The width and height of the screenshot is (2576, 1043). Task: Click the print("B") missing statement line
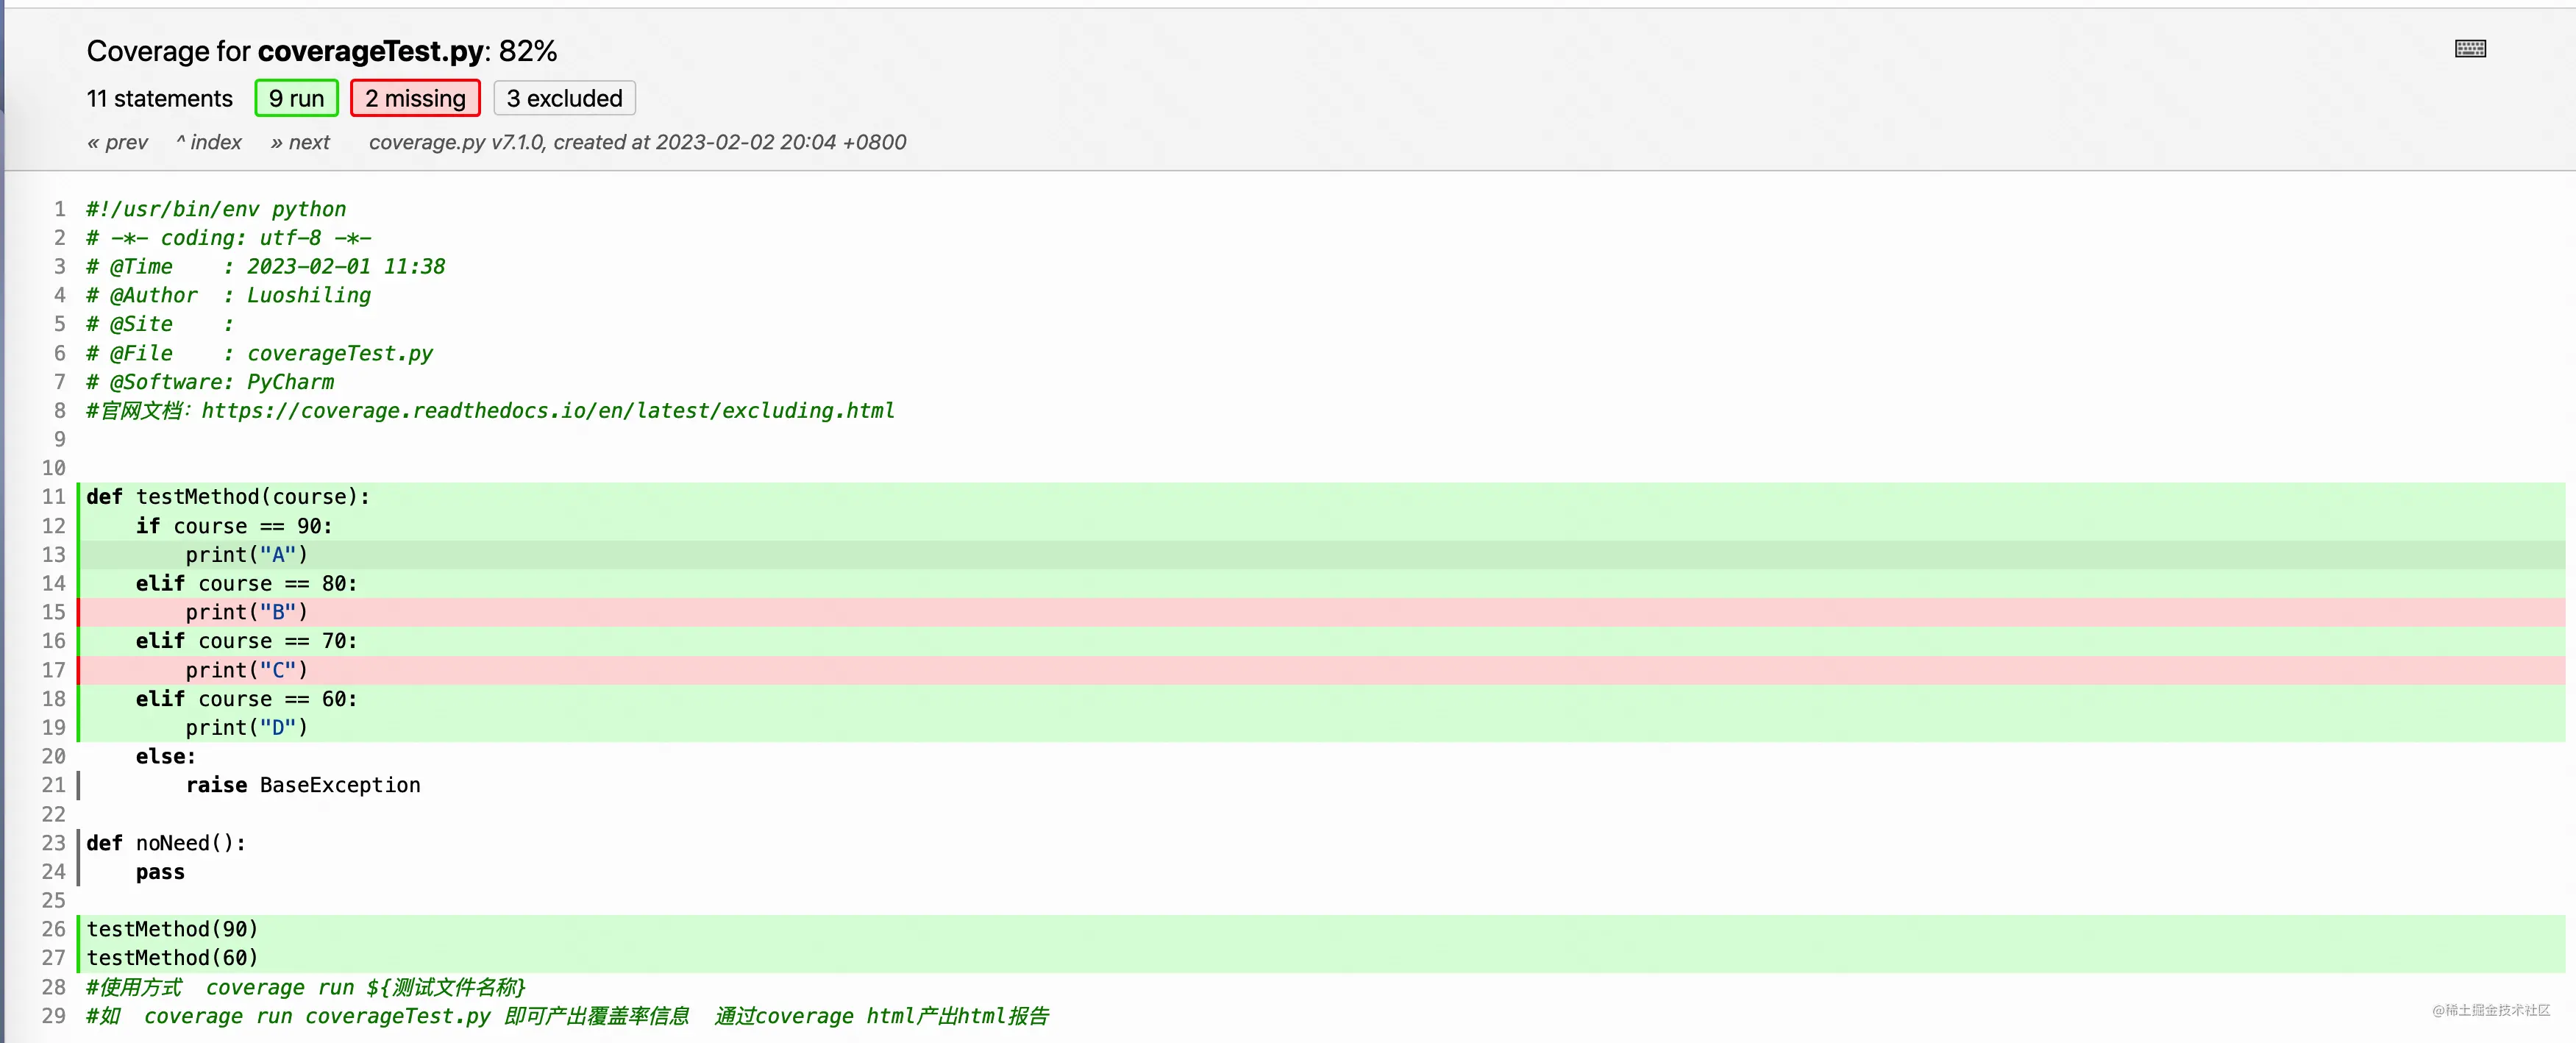pyautogui.click(x=246, y=612)
